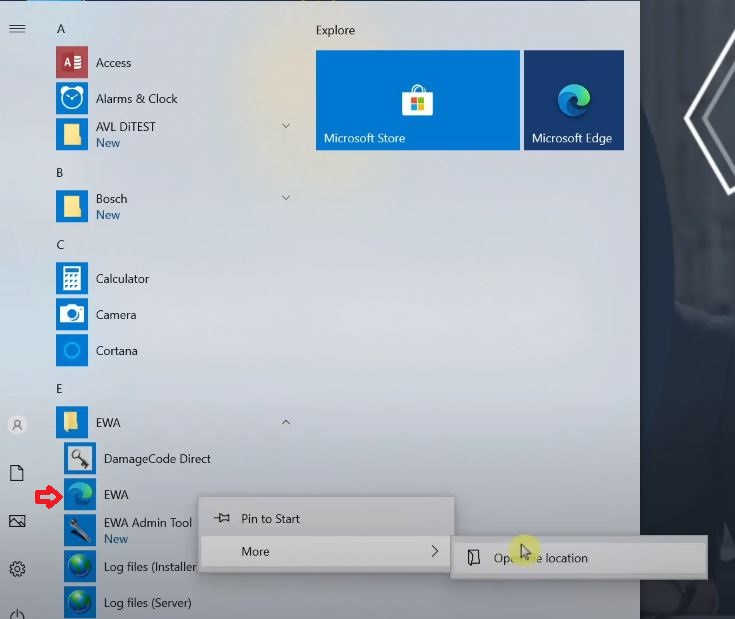
Task: Open the Calculator app icon
Action: point(72,278)
